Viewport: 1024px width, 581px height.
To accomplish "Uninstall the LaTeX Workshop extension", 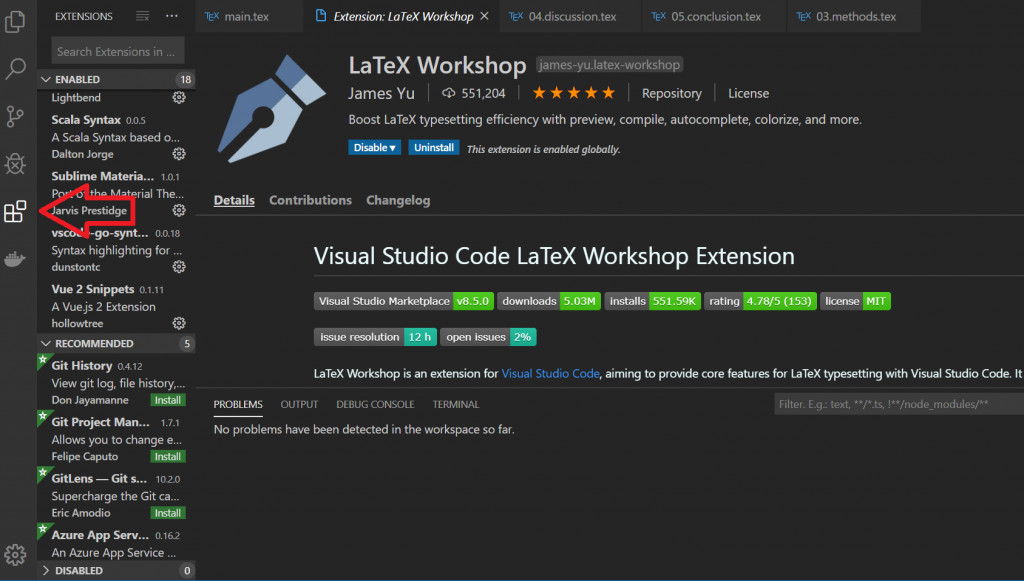I will [433, 147].
